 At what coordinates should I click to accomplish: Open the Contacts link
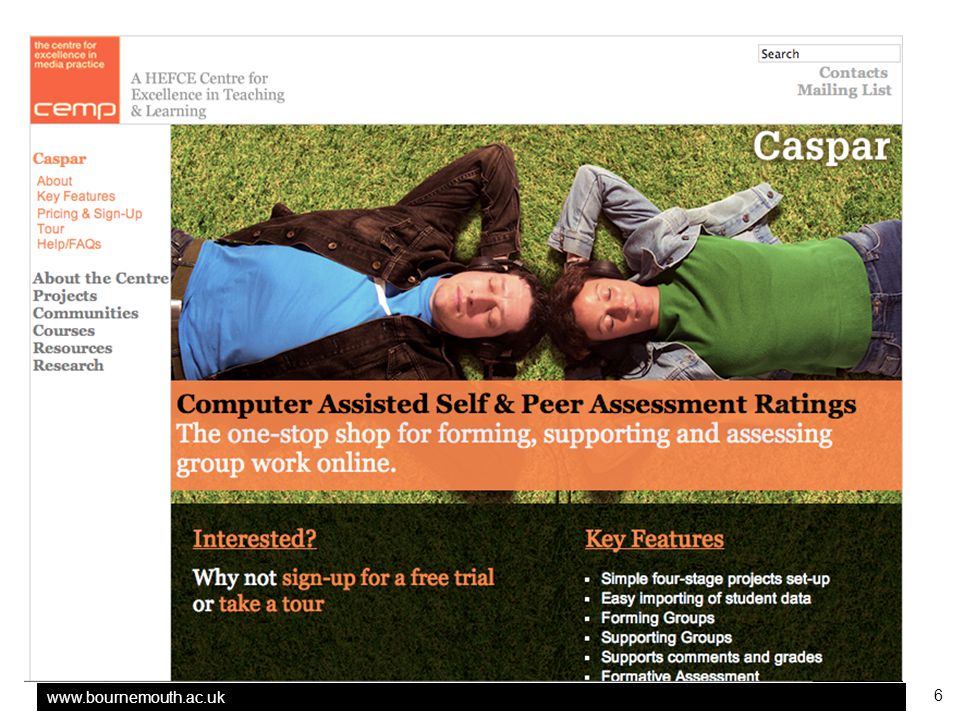pos(853,72)
